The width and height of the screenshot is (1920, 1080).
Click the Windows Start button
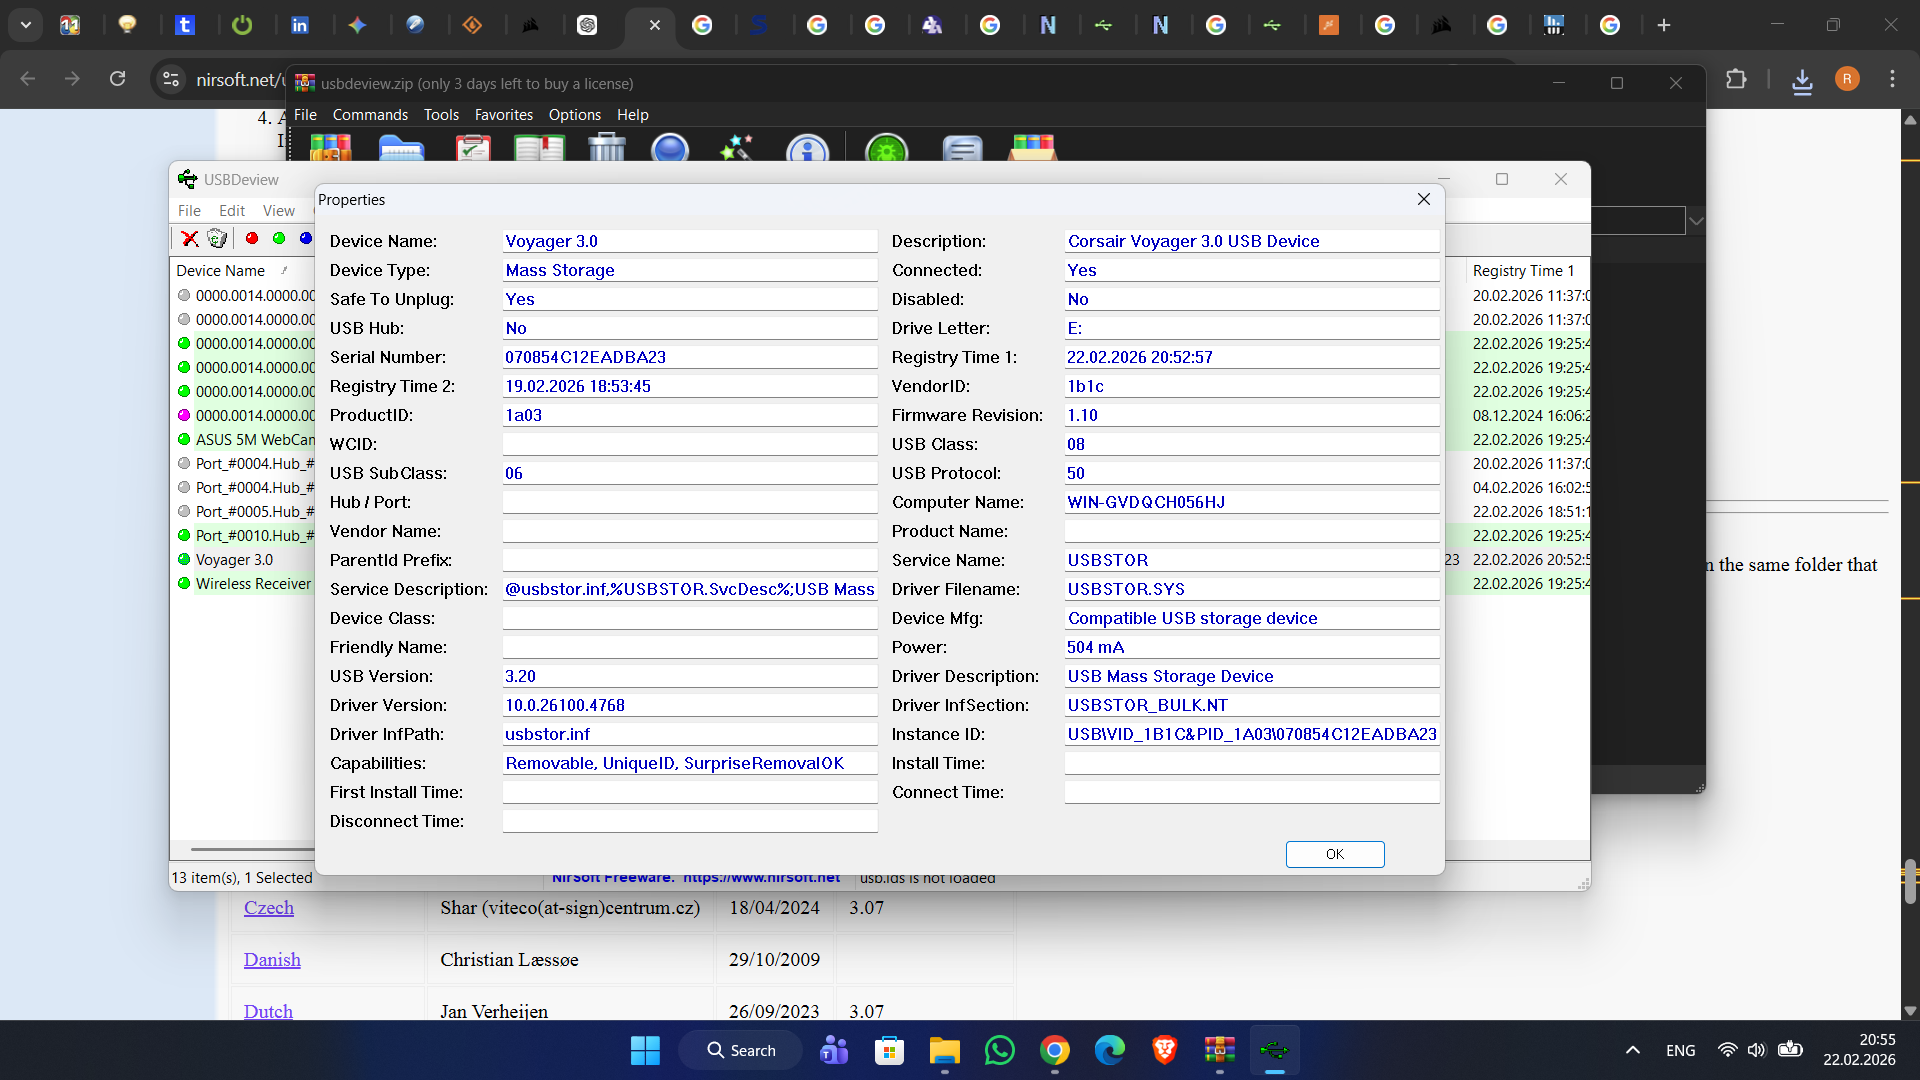click(x=645, y=1050)
